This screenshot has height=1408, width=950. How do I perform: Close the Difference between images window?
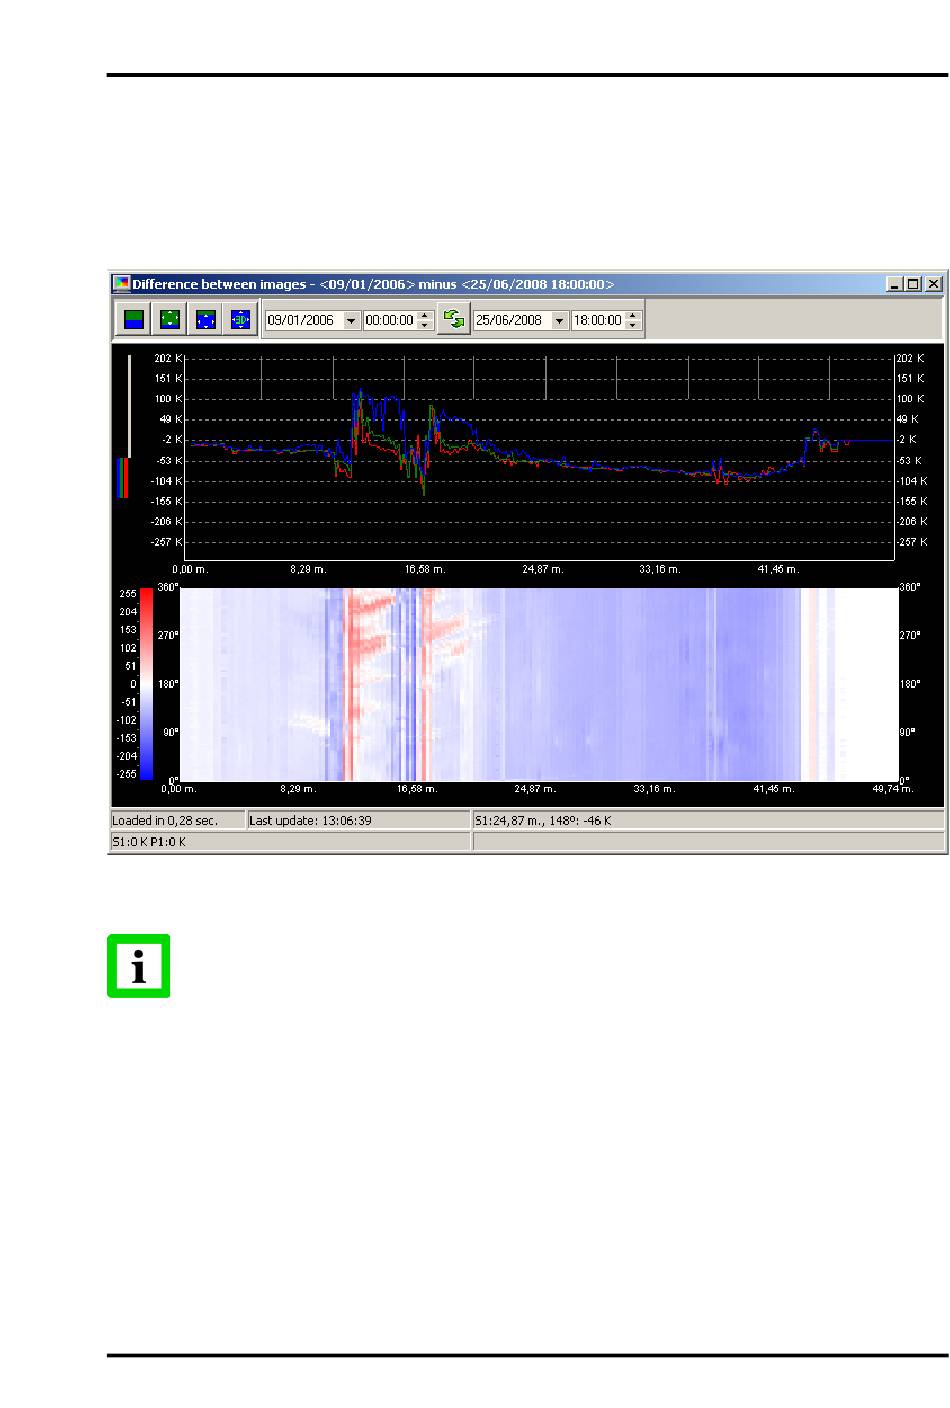(933, 284)
